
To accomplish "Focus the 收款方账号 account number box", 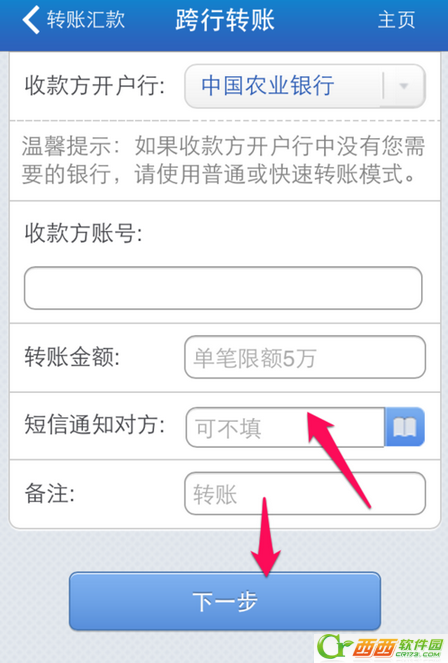I will coord(223,288).
